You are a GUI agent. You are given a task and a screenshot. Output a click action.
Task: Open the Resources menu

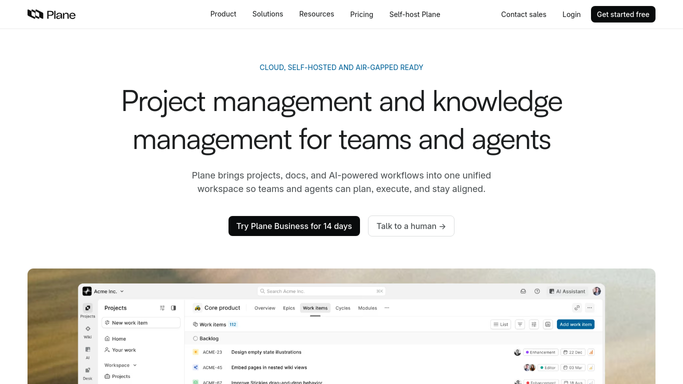(316, 14)
